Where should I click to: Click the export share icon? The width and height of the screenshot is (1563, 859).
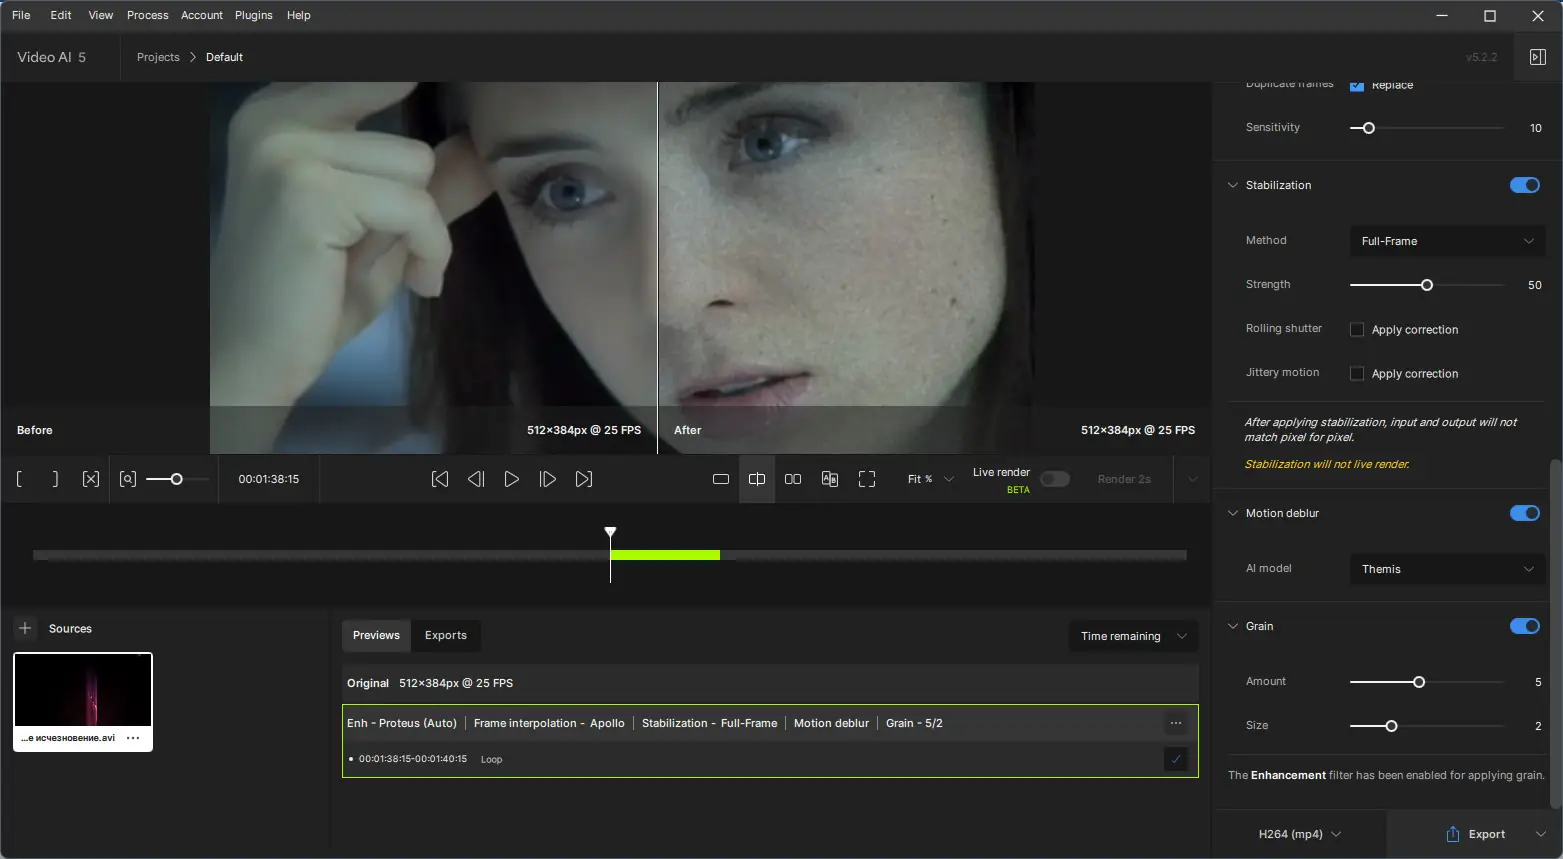pos(1453,834)
